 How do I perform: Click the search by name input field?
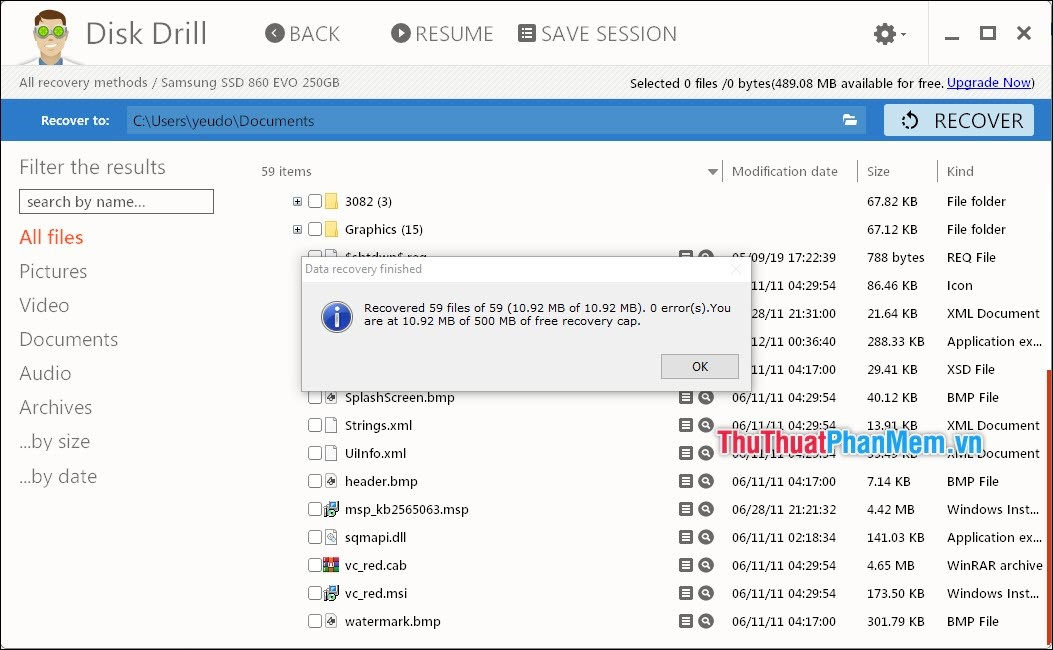(x=116, y=201)
